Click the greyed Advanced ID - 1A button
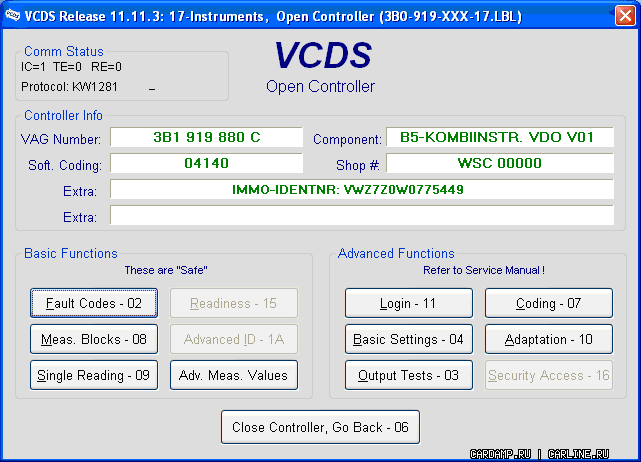This screenshot has height=462, width=641. (233, 339)
